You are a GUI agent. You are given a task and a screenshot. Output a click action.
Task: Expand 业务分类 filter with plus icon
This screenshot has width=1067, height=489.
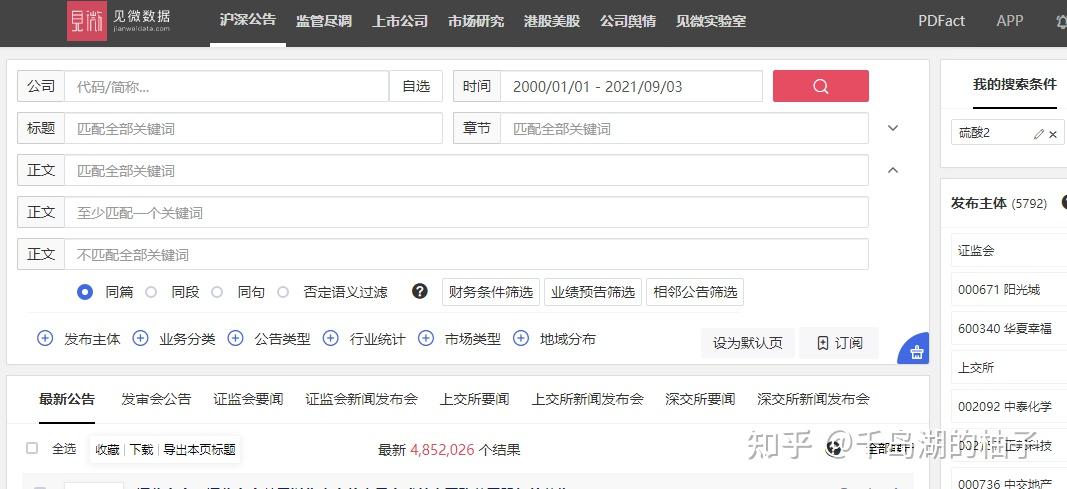click(140, 338)
